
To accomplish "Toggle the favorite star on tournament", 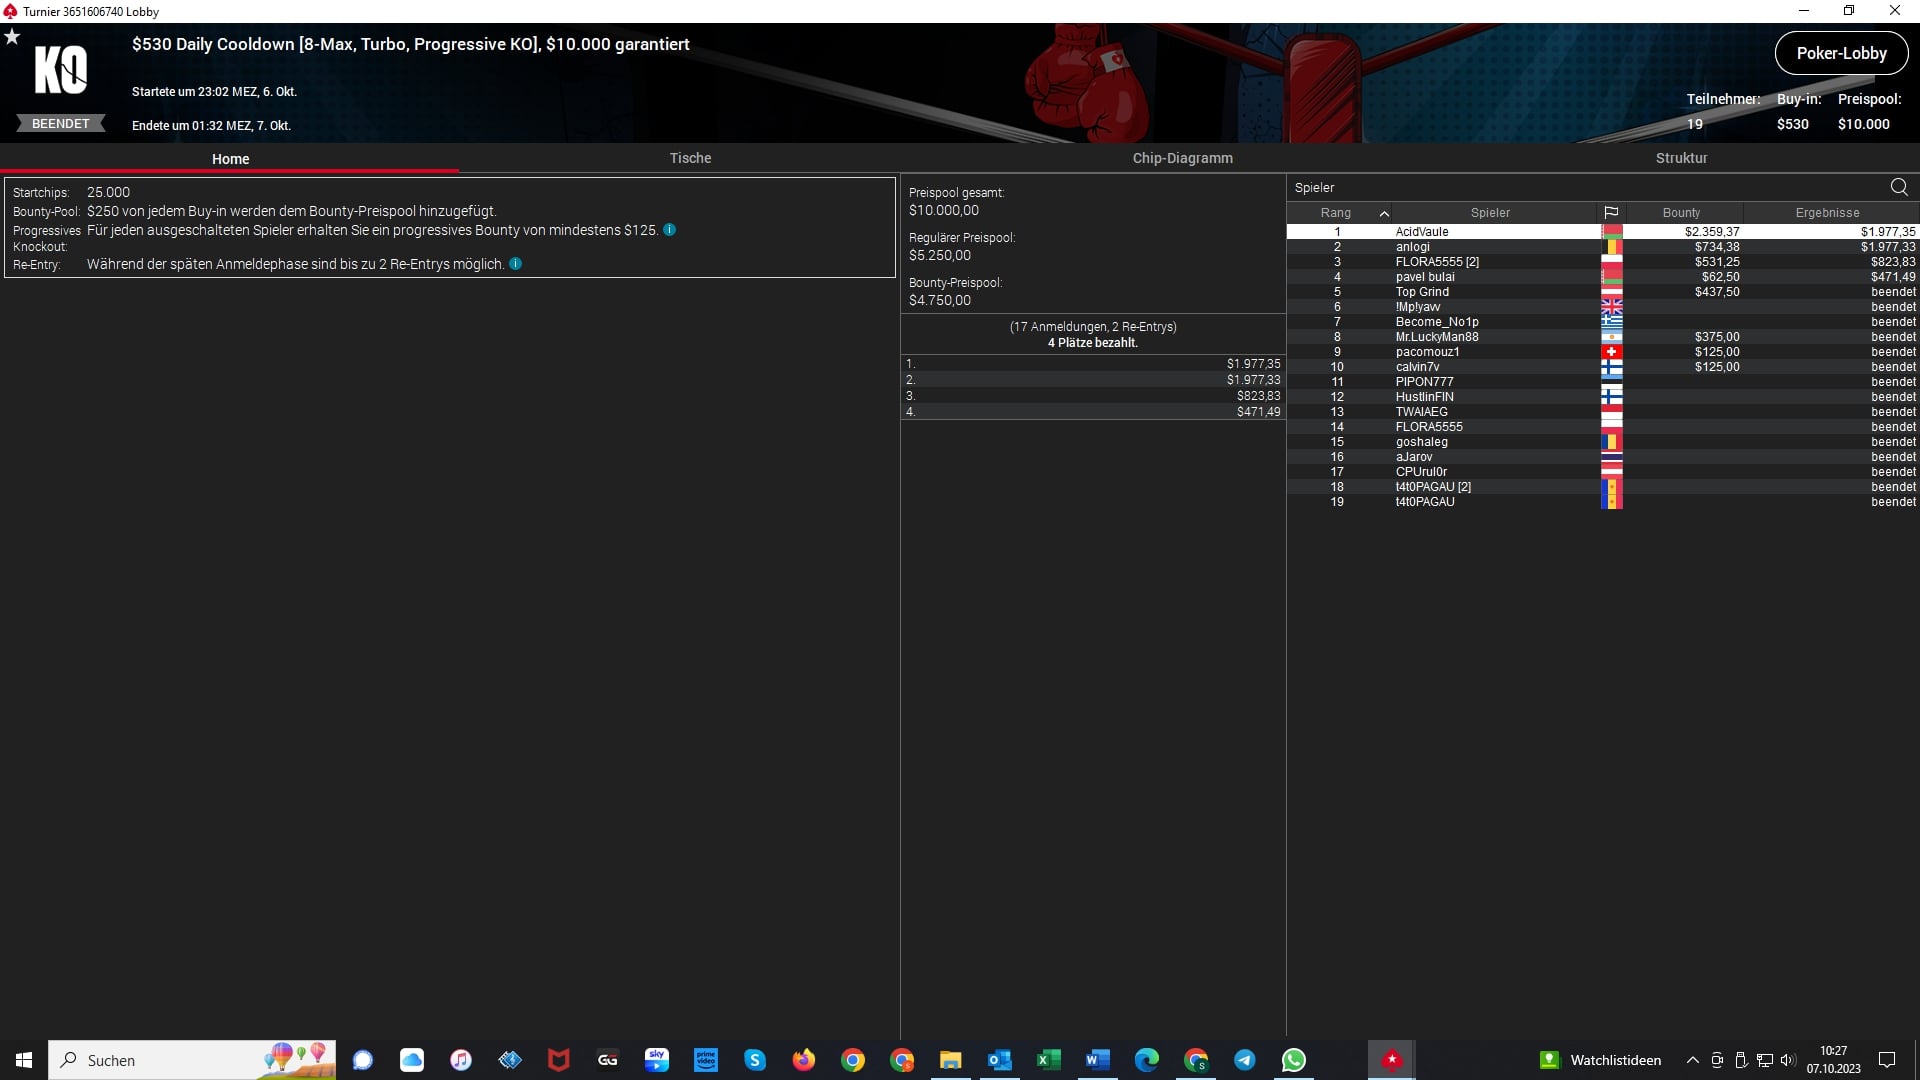I will point(12,37).
